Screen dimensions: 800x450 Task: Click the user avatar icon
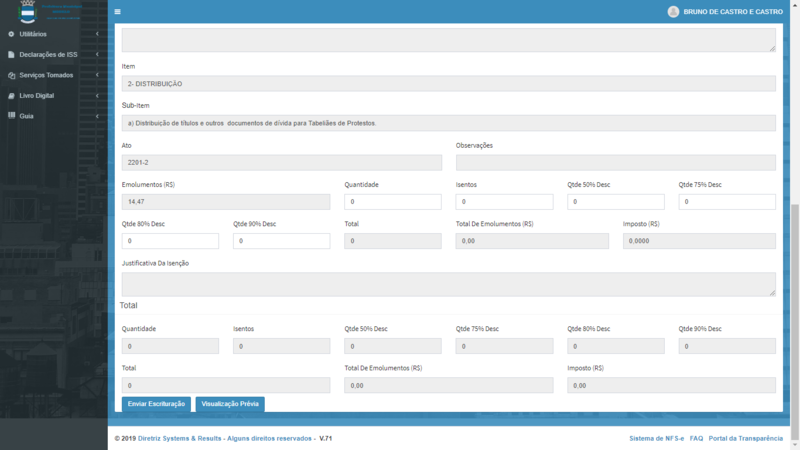673,12
